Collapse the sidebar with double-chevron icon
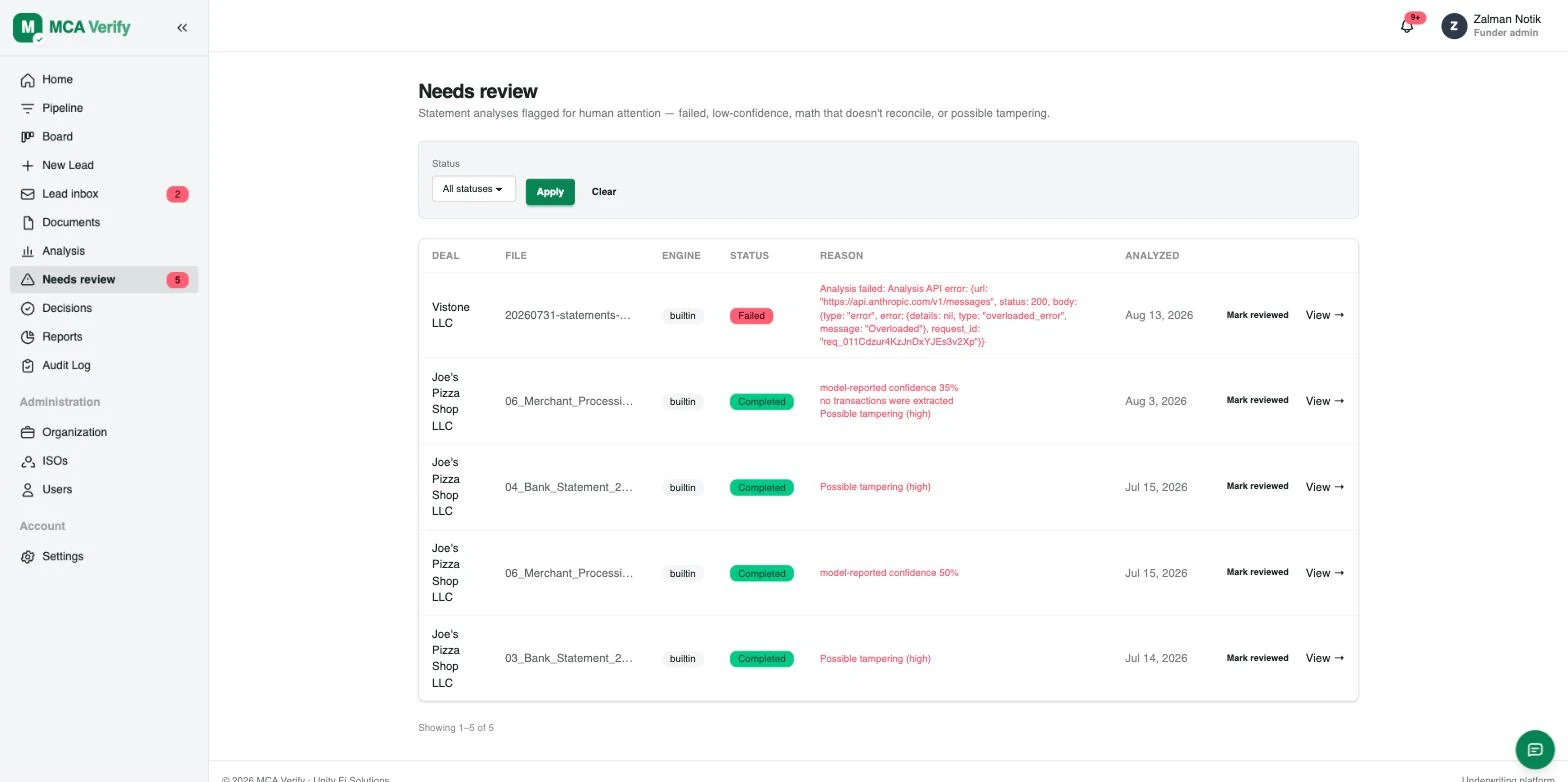The image size is (1568, 782). [x=182, y=28]
